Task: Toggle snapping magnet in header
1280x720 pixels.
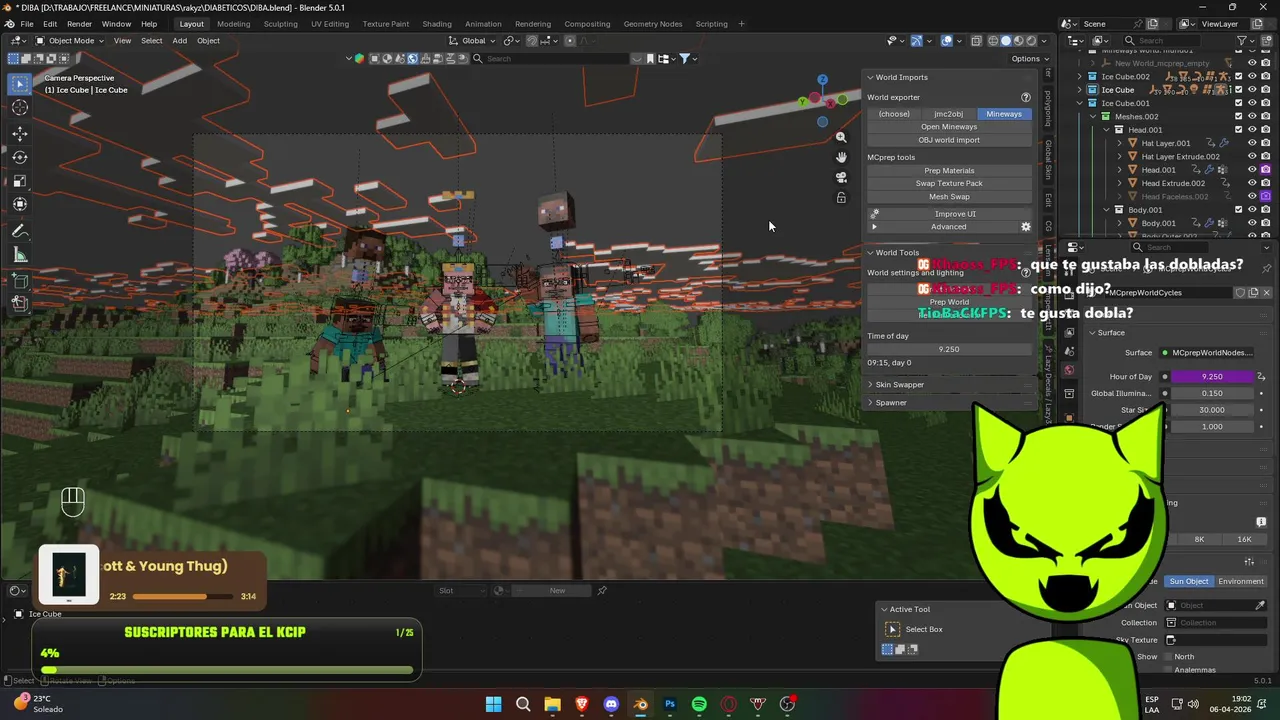Action: point(532,41)
